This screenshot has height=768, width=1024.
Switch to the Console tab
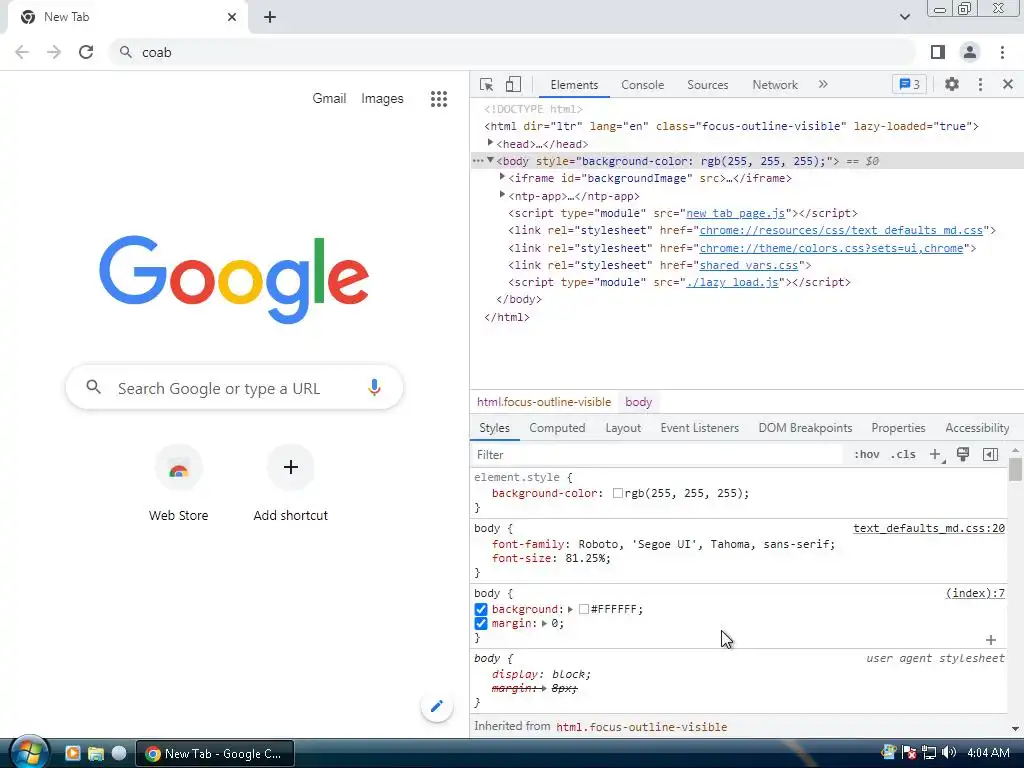[643, 85]
